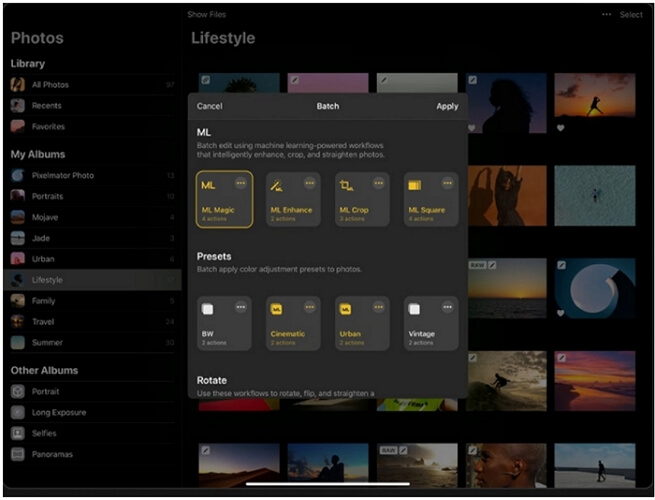
Task: Open the Family album
Action: [x=92, y=301]
